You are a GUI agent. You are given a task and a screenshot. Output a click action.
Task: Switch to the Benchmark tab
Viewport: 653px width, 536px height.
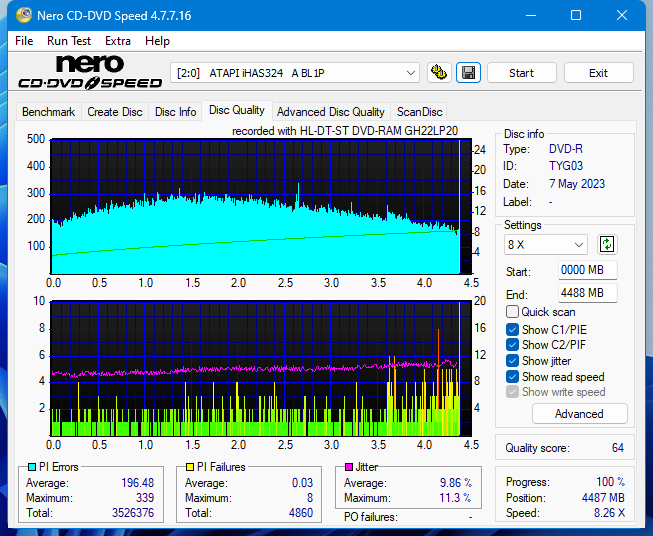click(x=48, y=112)
